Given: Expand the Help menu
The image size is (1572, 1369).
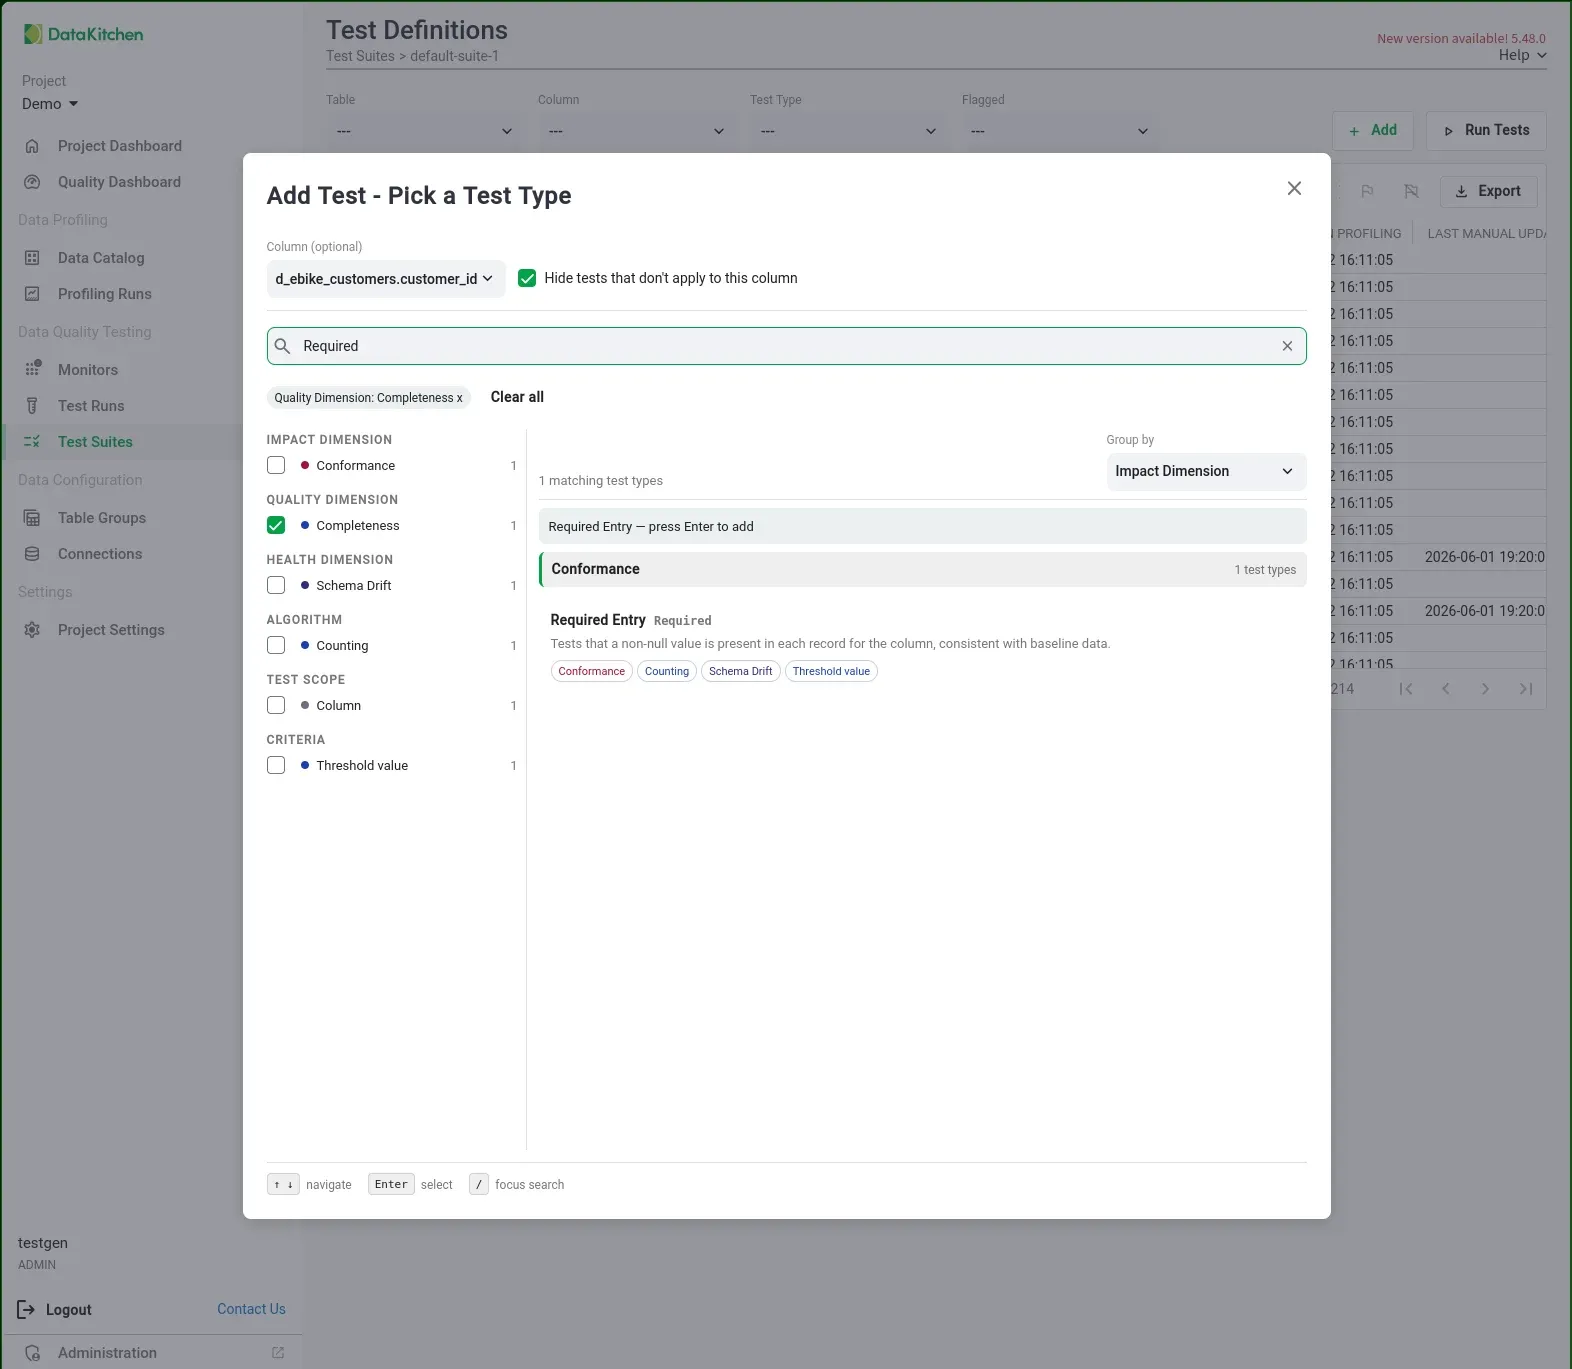Looking at the screenshot, I should coord(1522,55).
